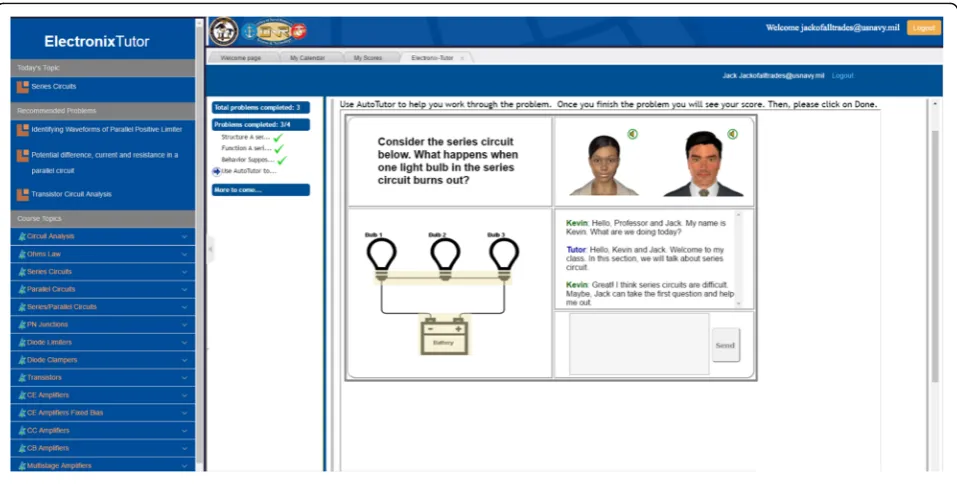
Task: Click the ONR logo emblem
Action: tap(273, 32)
